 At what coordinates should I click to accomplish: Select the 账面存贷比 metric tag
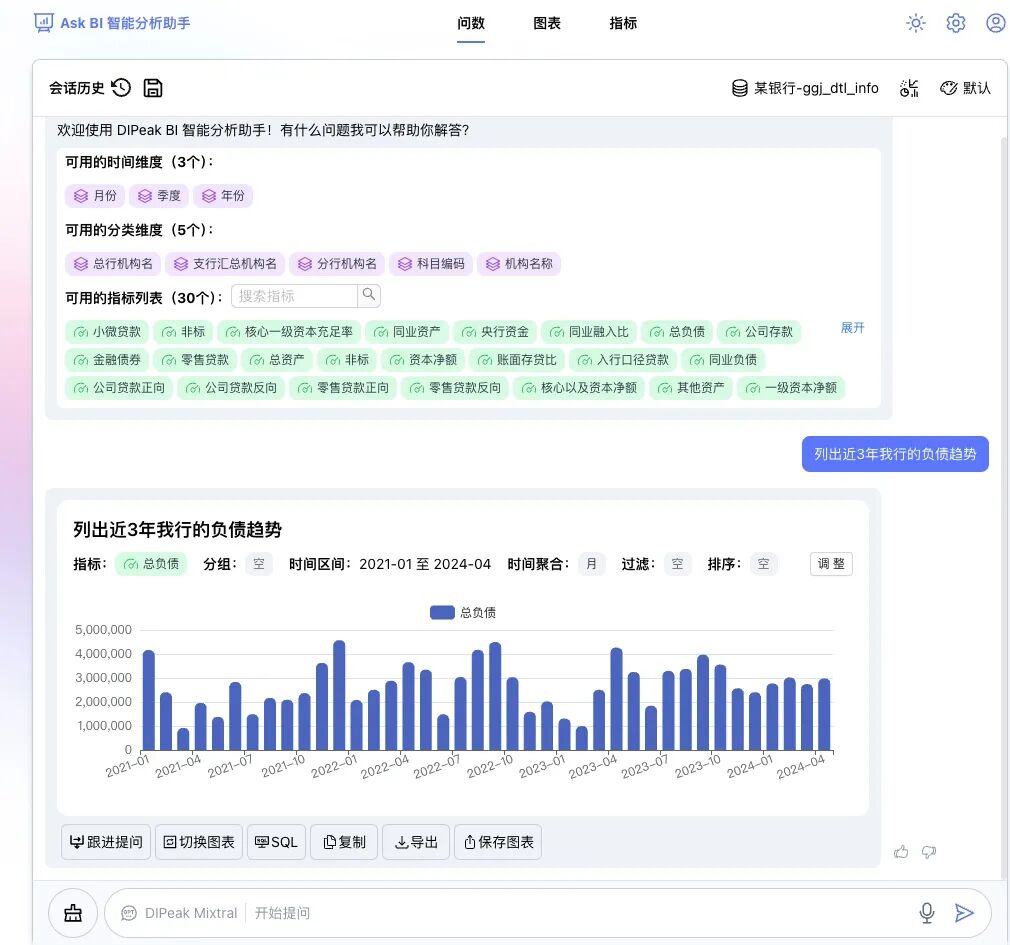tap(517, 359)
